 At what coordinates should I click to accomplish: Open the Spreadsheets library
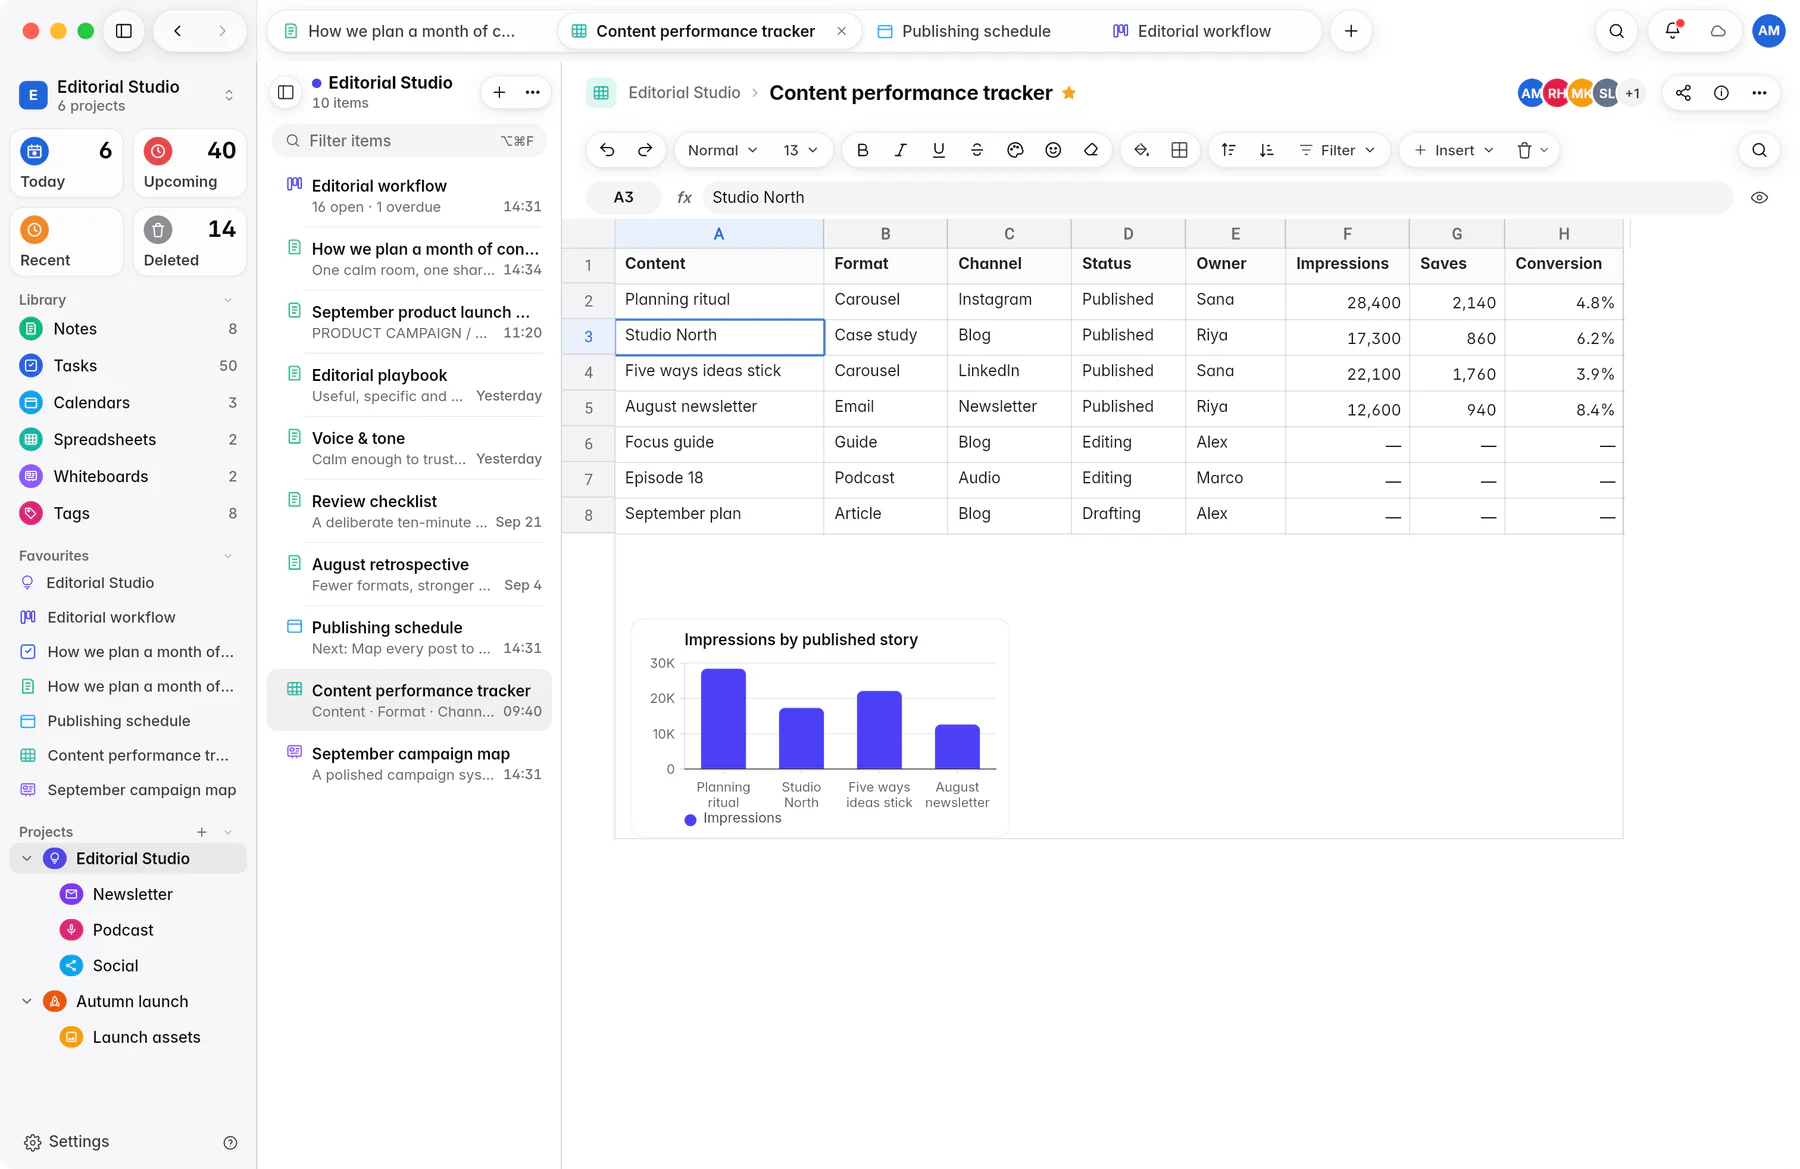[x=128, y=439]
